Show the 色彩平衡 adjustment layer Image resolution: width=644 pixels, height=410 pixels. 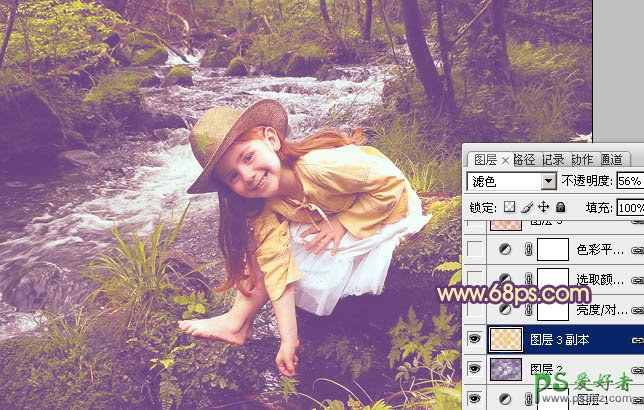474,250
